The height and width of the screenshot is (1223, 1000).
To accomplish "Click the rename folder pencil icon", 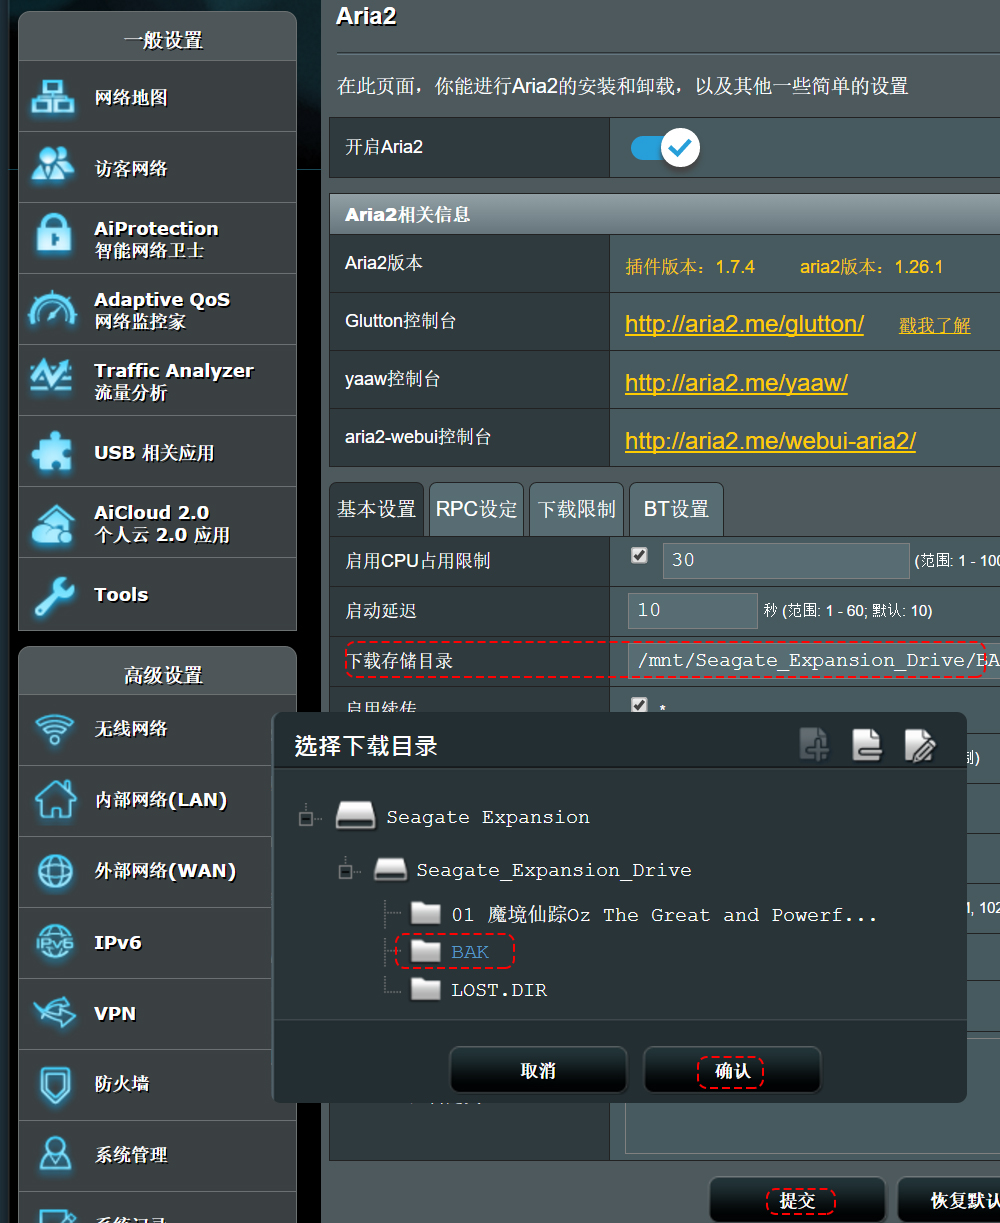I will tap(919, 744).
